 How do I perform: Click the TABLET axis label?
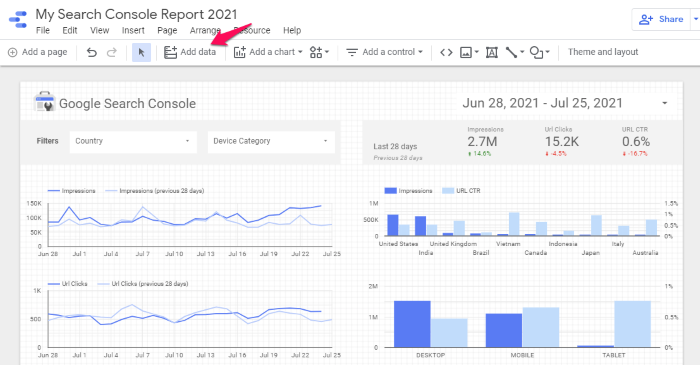614,355
